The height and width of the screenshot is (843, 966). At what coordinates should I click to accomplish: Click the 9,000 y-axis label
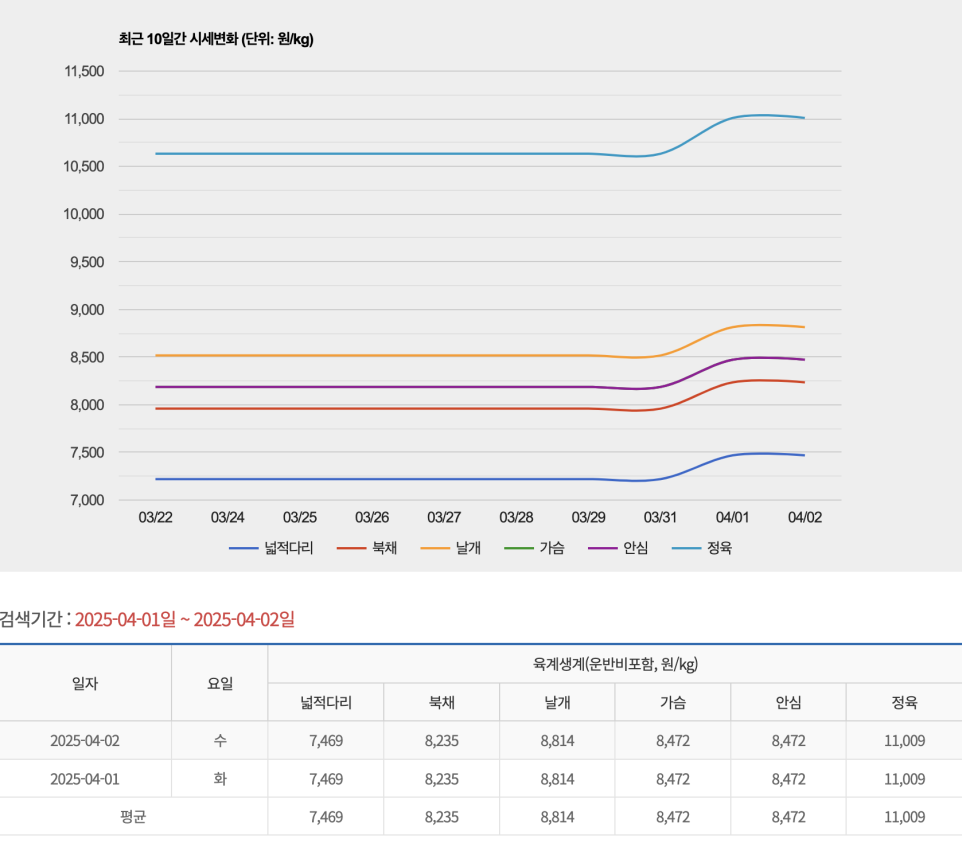click(87, 310)
